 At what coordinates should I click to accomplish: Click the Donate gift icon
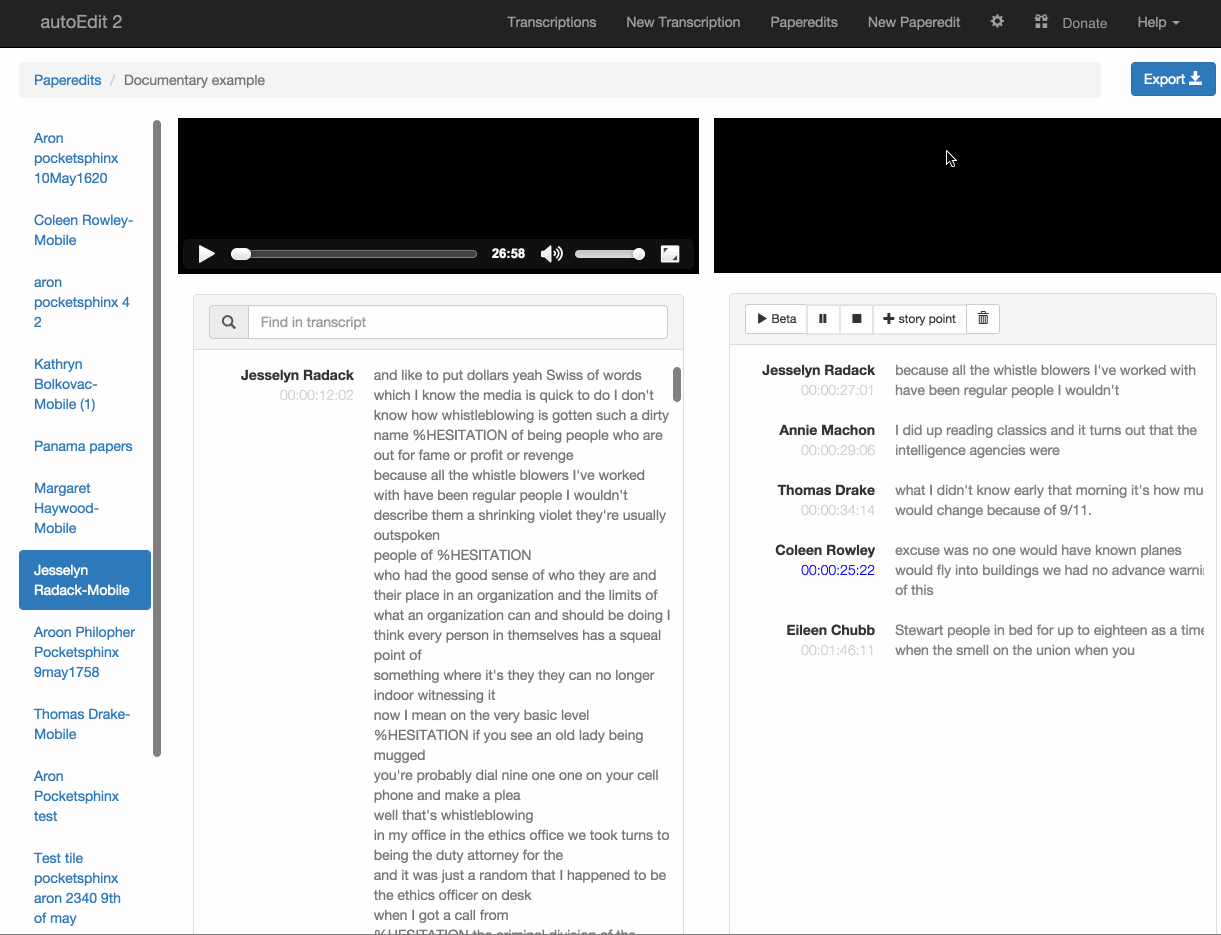coord(1041,22)
